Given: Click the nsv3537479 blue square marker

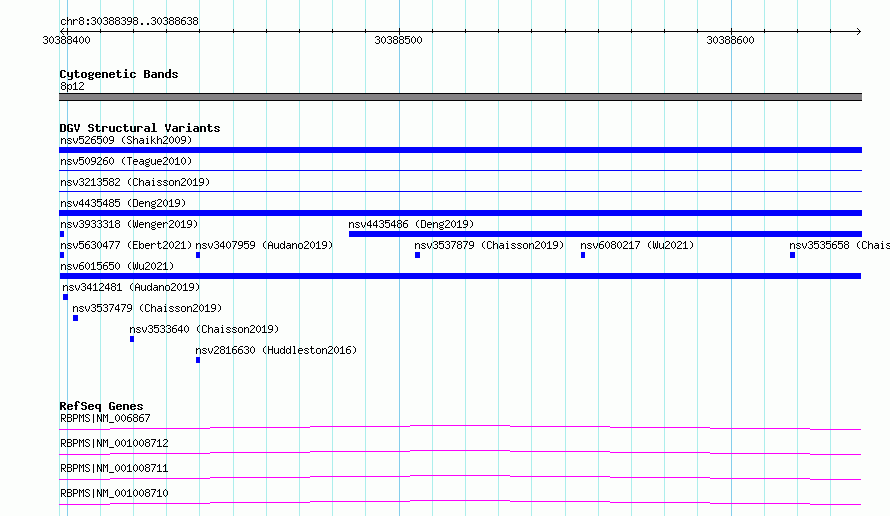Looking at the screenshot, I should click(75, 318).
